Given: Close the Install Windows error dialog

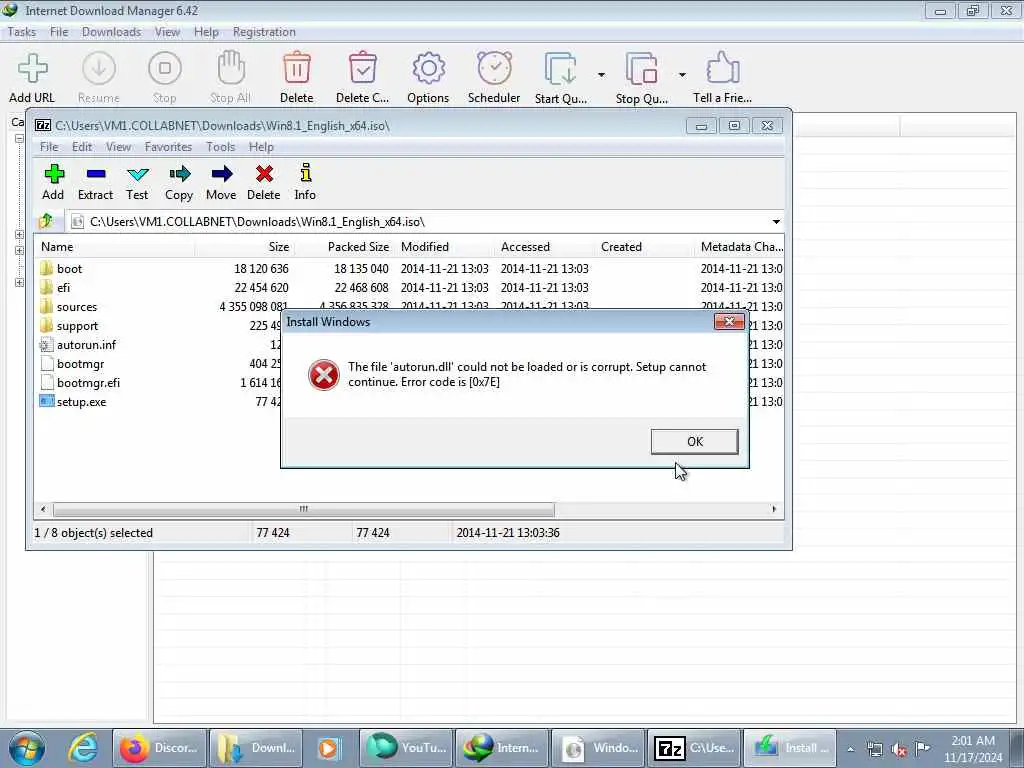Looking at the screenshot, I should coord(729,321).
